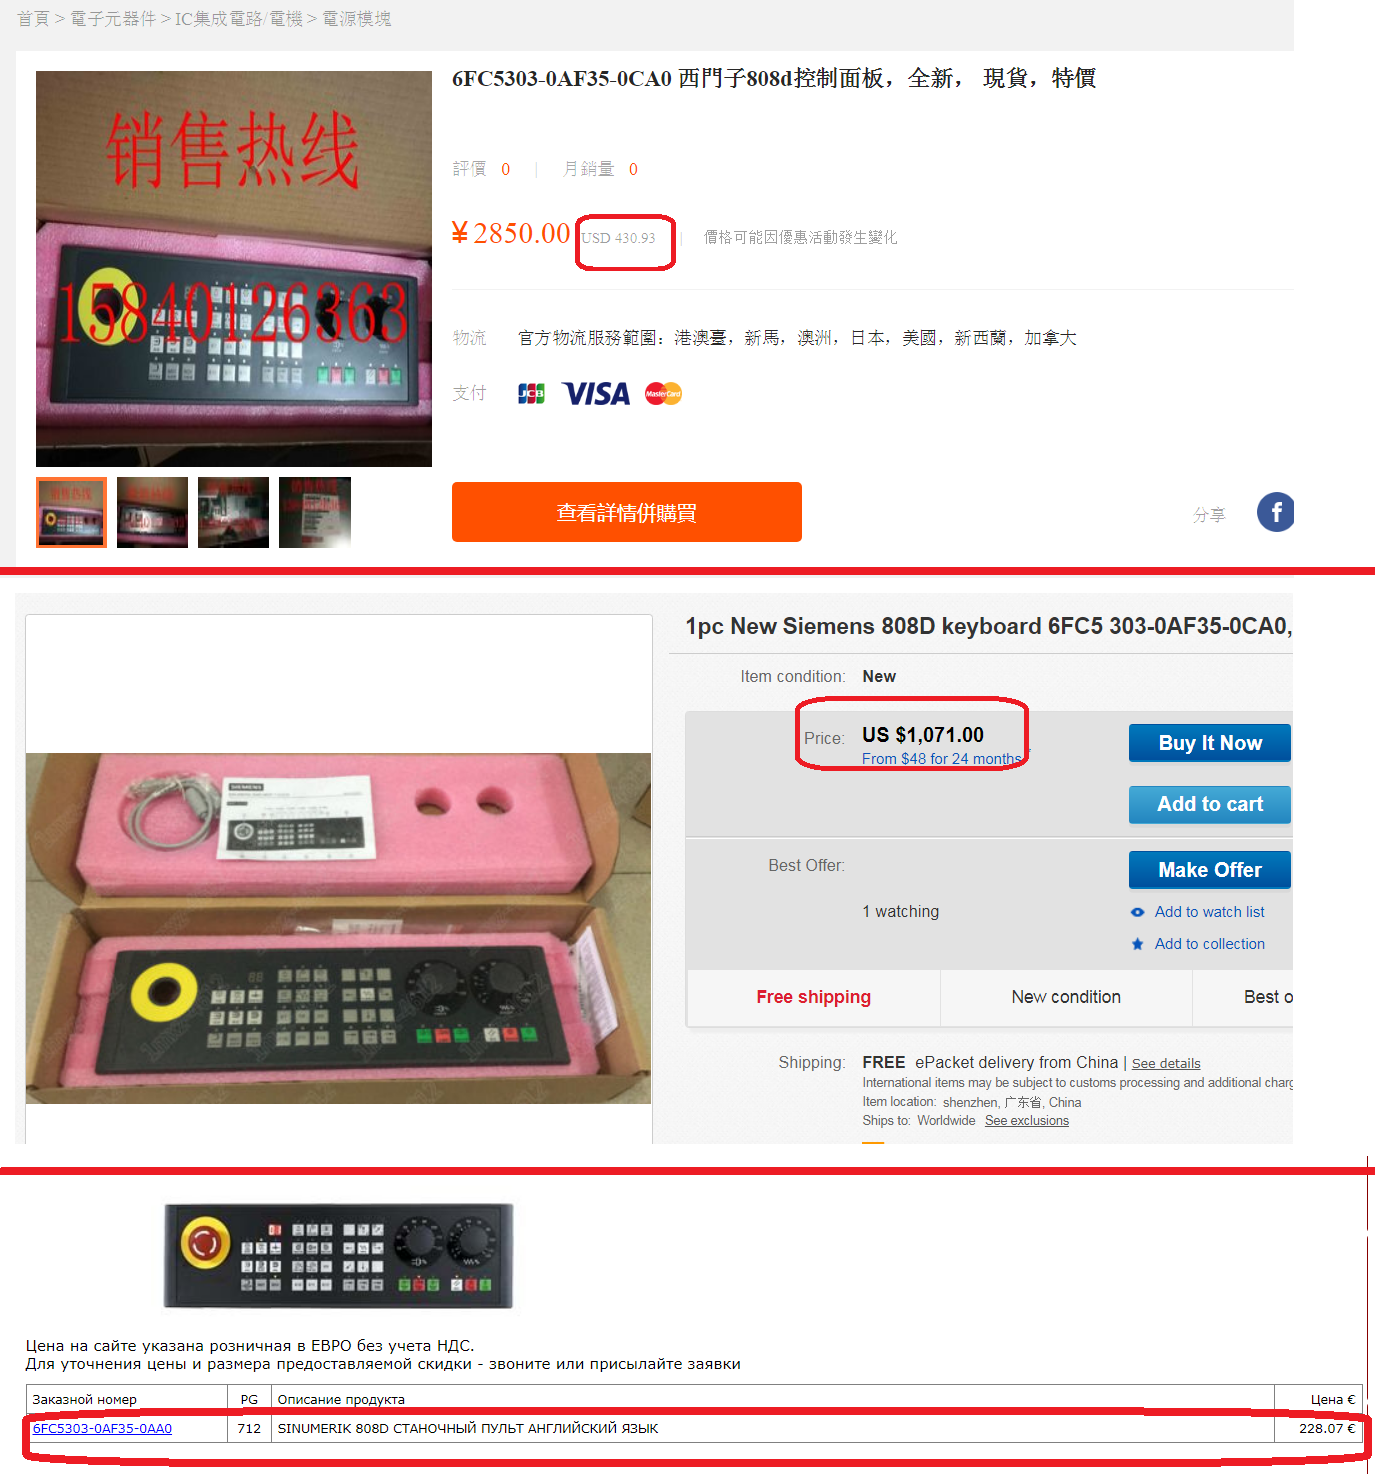
Task: Open the 6FC5303-0AF35-0AA0 order number link
Action: [x=102, y=1429]
